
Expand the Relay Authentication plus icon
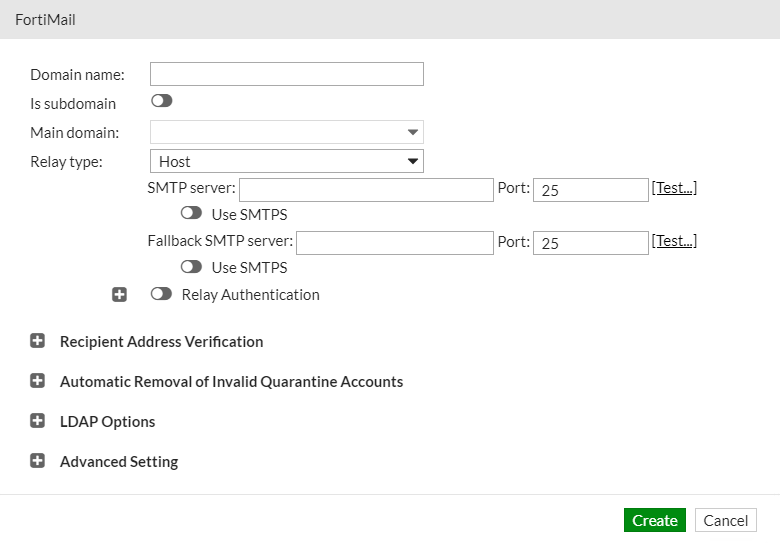coord(120,295)
